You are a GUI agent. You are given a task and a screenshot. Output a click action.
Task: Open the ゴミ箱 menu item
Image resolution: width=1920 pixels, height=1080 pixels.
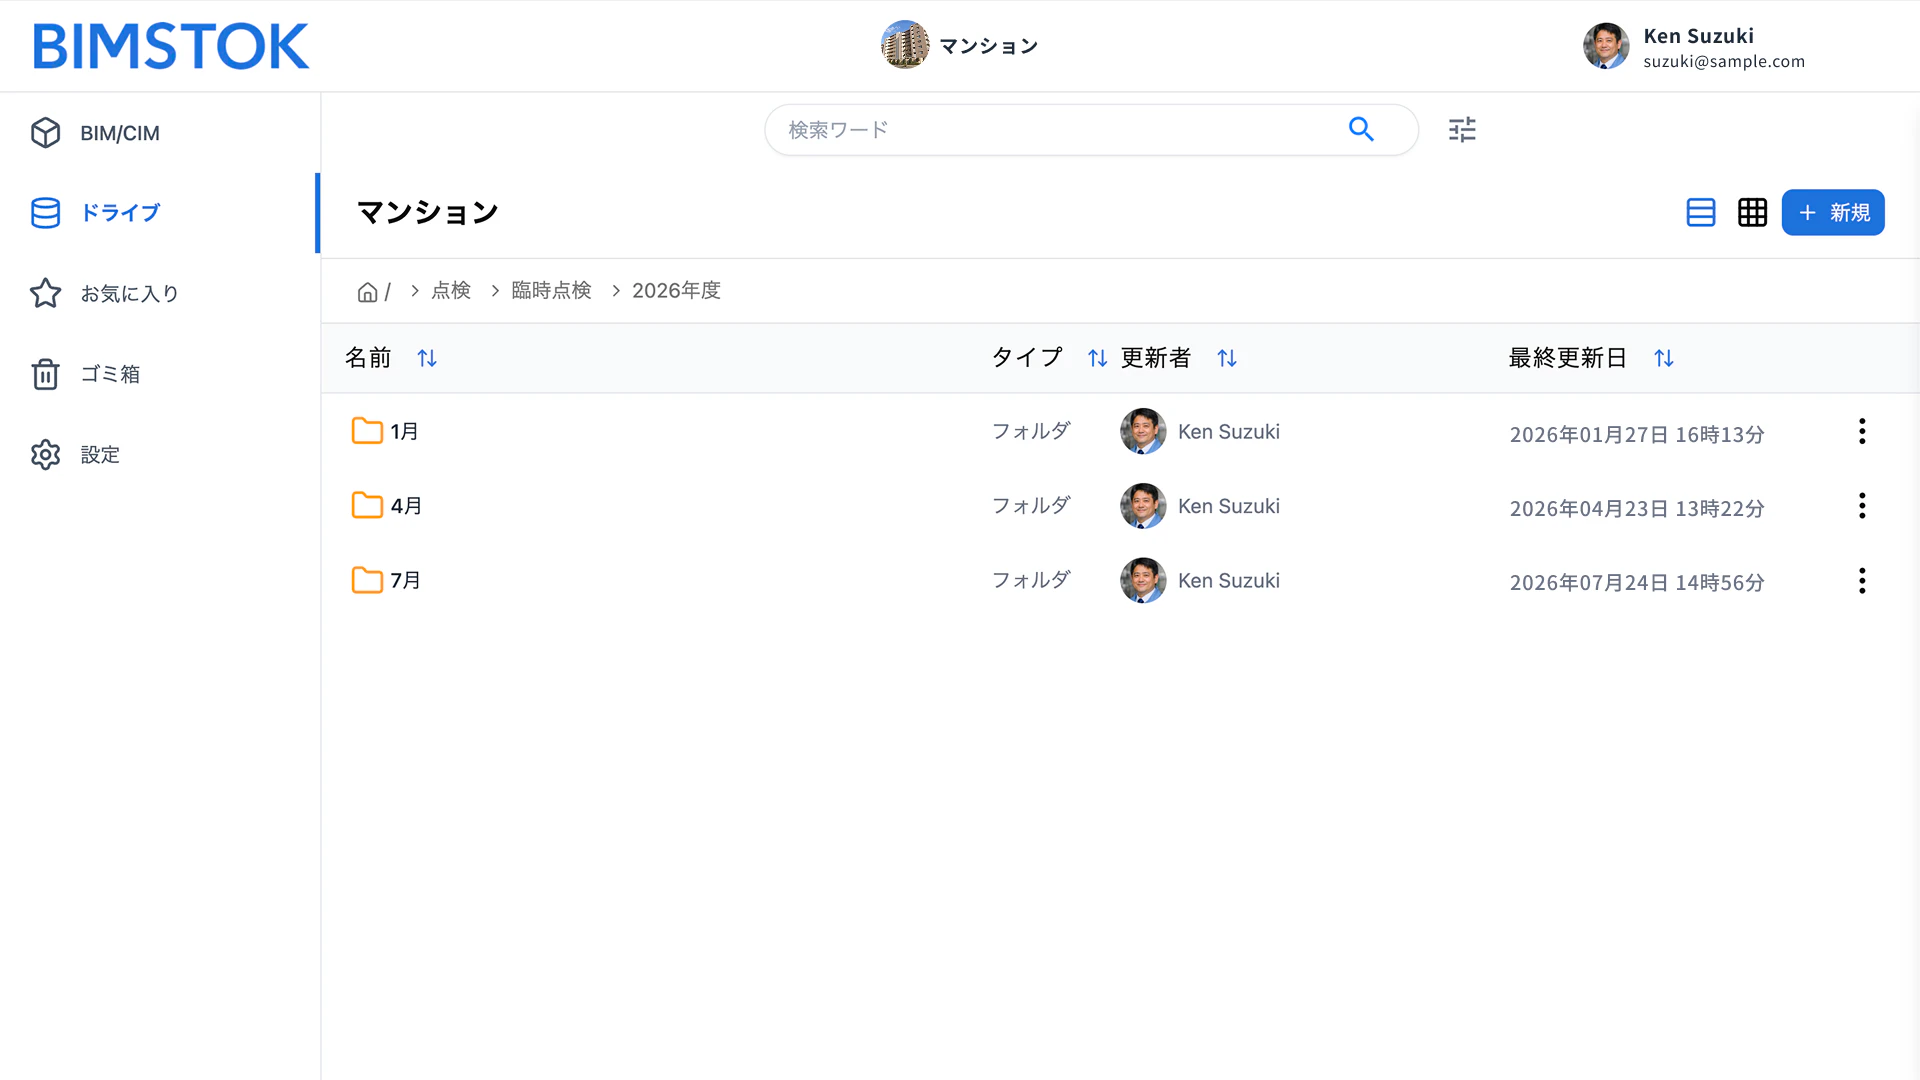coord(160,374)
